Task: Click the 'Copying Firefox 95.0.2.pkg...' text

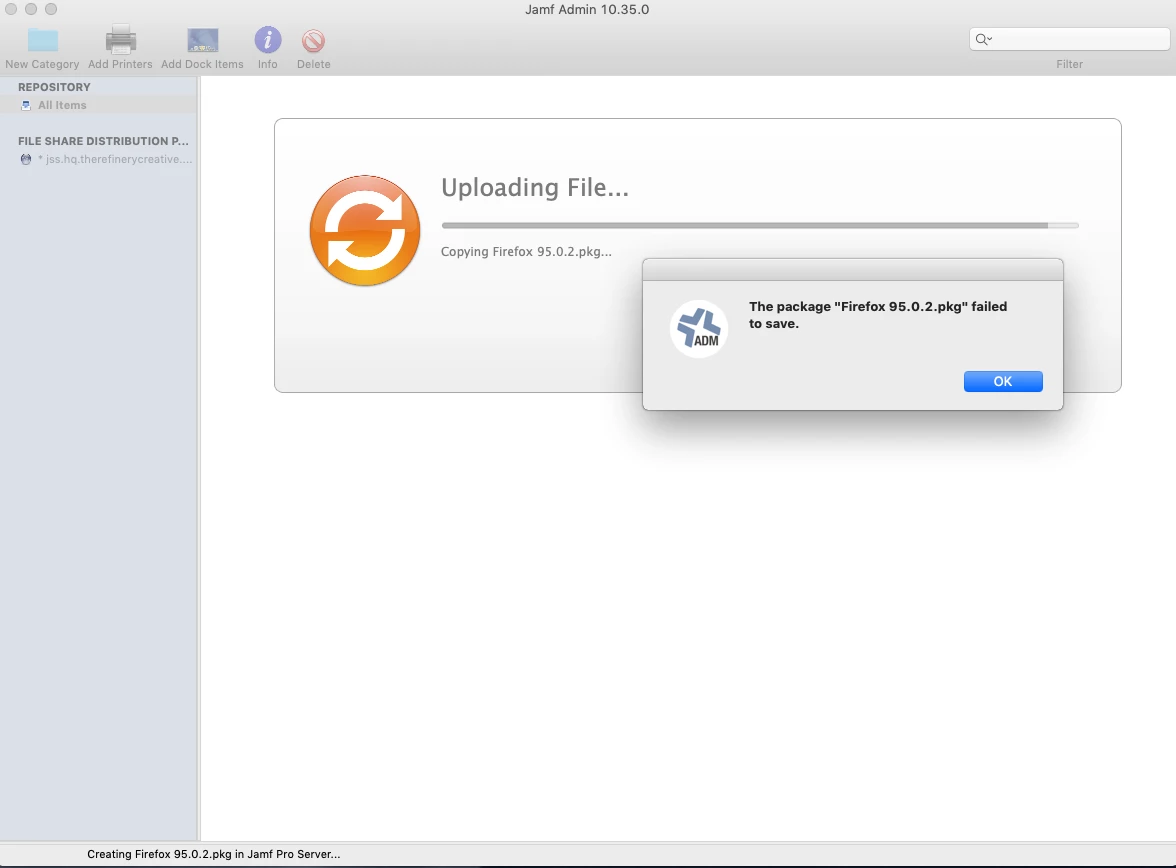Action: click(x=526, y=251)
